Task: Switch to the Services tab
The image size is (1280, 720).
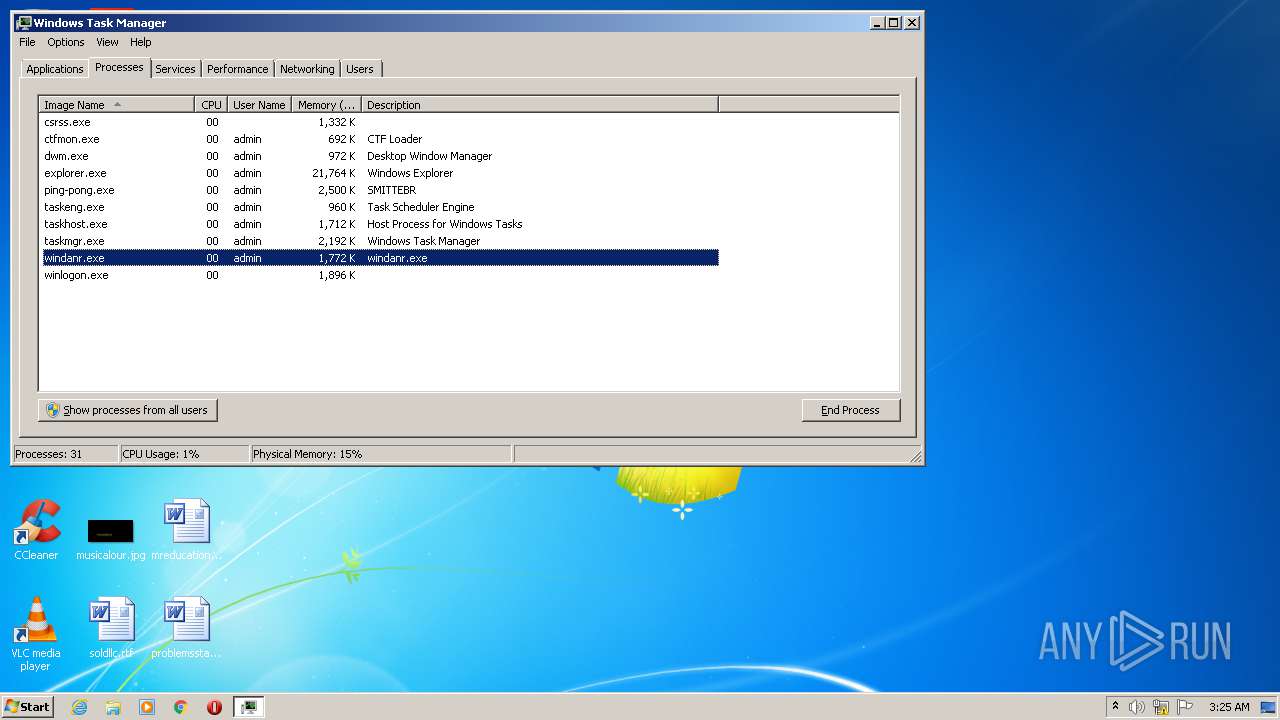Action: 175,69
